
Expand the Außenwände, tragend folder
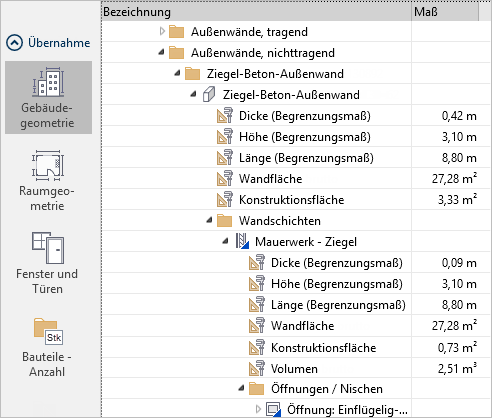[162, 32]
